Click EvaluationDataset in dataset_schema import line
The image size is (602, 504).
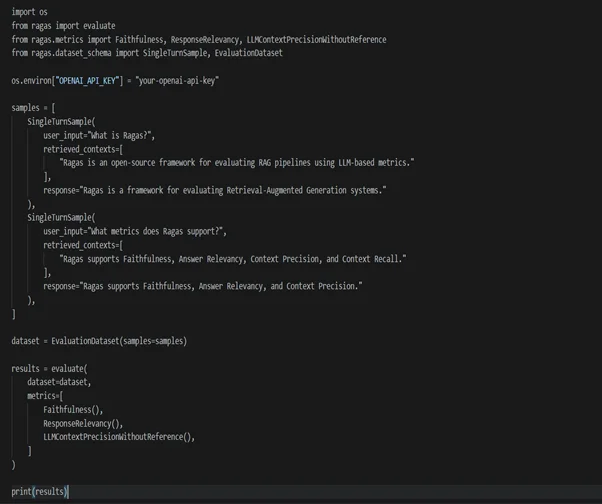point(248,53)
